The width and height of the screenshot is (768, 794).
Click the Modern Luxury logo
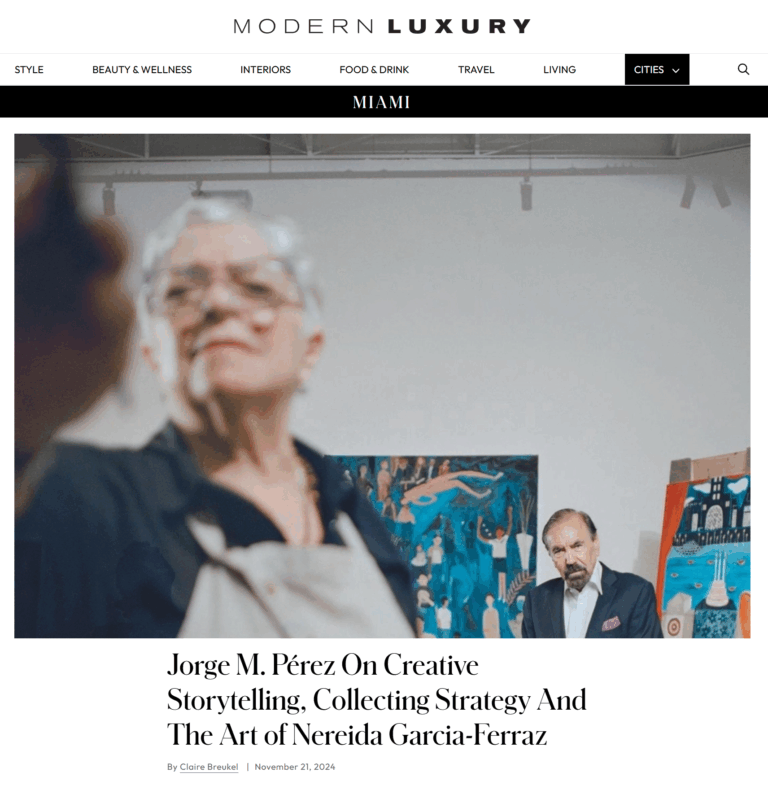[x=382, y=26]
